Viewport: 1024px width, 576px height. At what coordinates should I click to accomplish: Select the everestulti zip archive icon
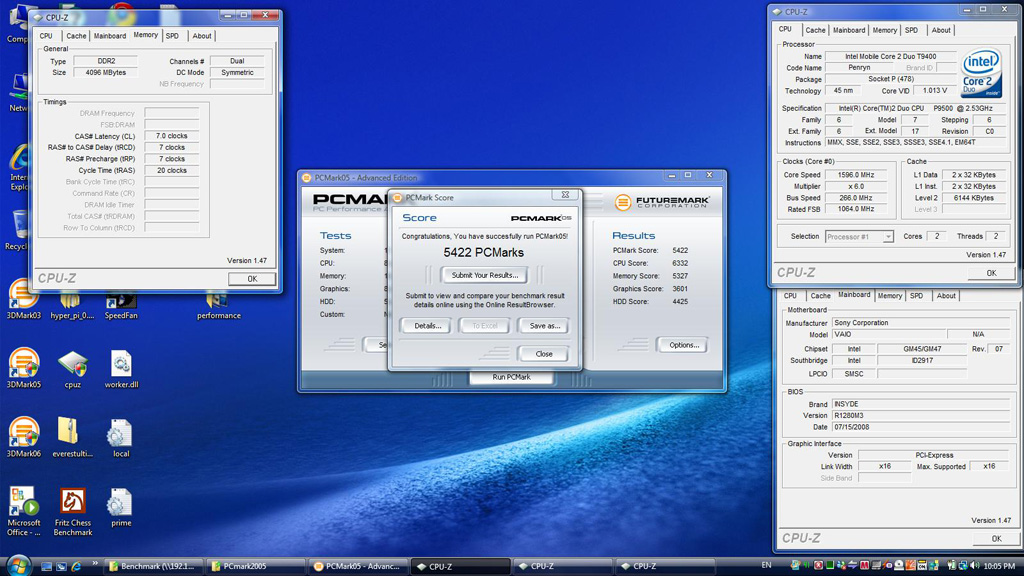(x=72, y=438)
